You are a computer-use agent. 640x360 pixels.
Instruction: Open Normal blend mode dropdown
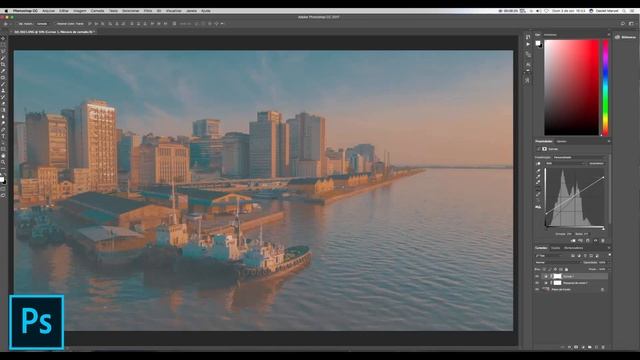[558, 262]
